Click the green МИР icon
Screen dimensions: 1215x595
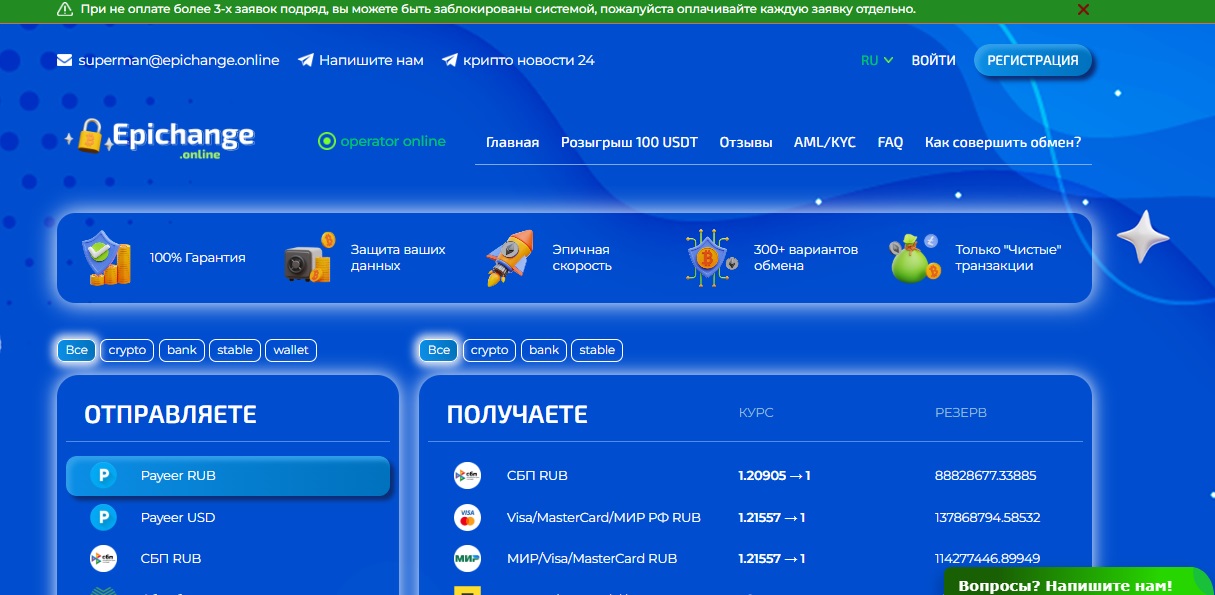tap(467, 559)
